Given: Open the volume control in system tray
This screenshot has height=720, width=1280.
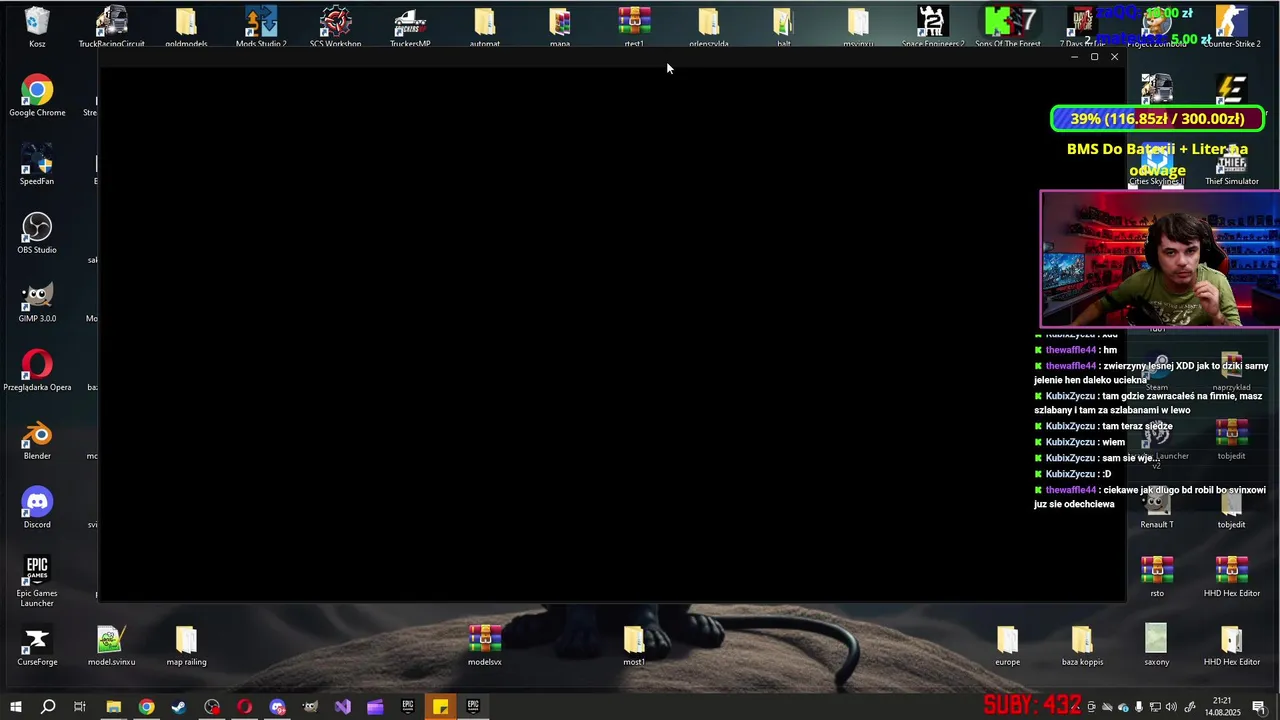Looking at the screenshot, I should [1172, 707].
